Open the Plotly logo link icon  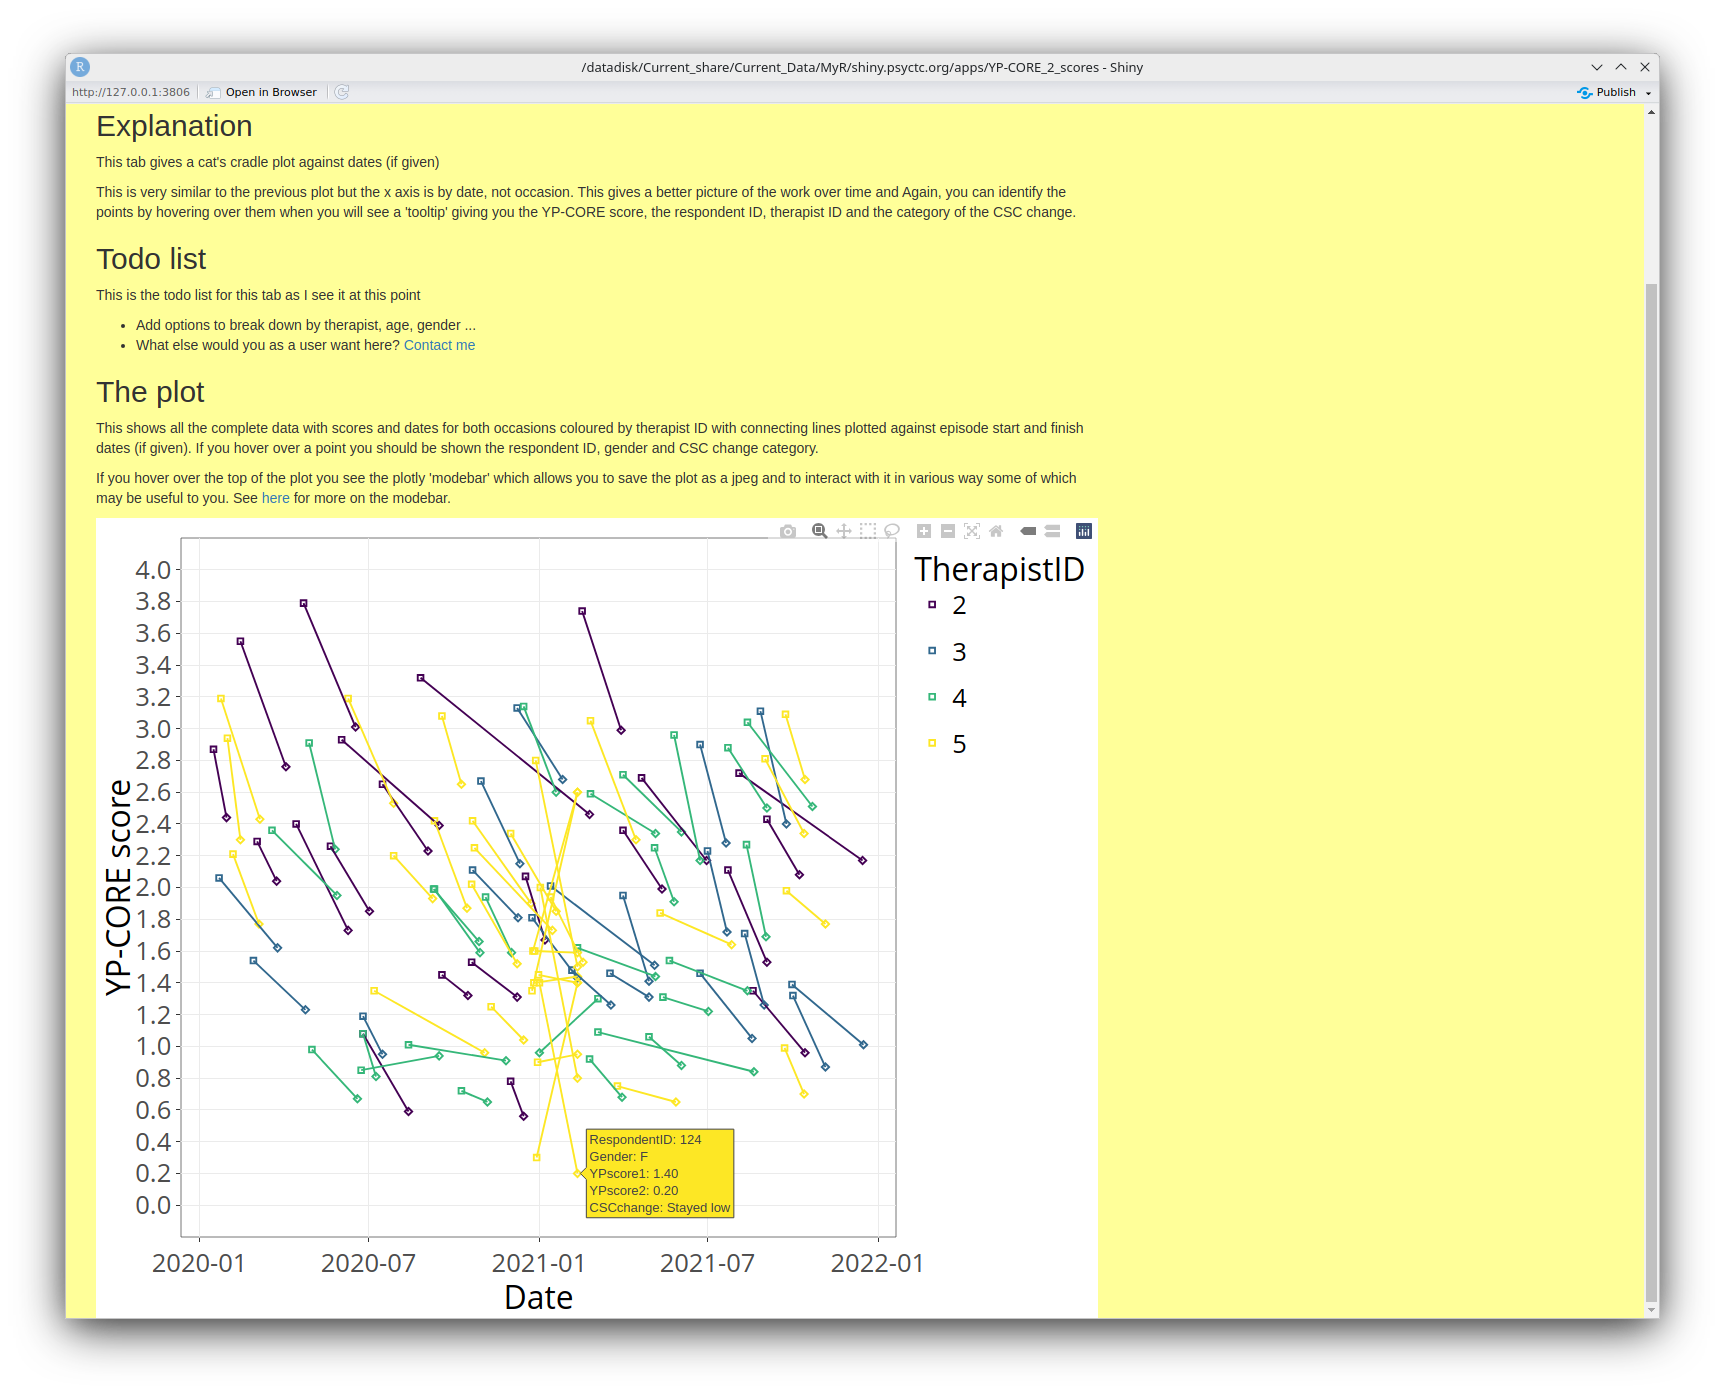click(x=1084, y=531)
